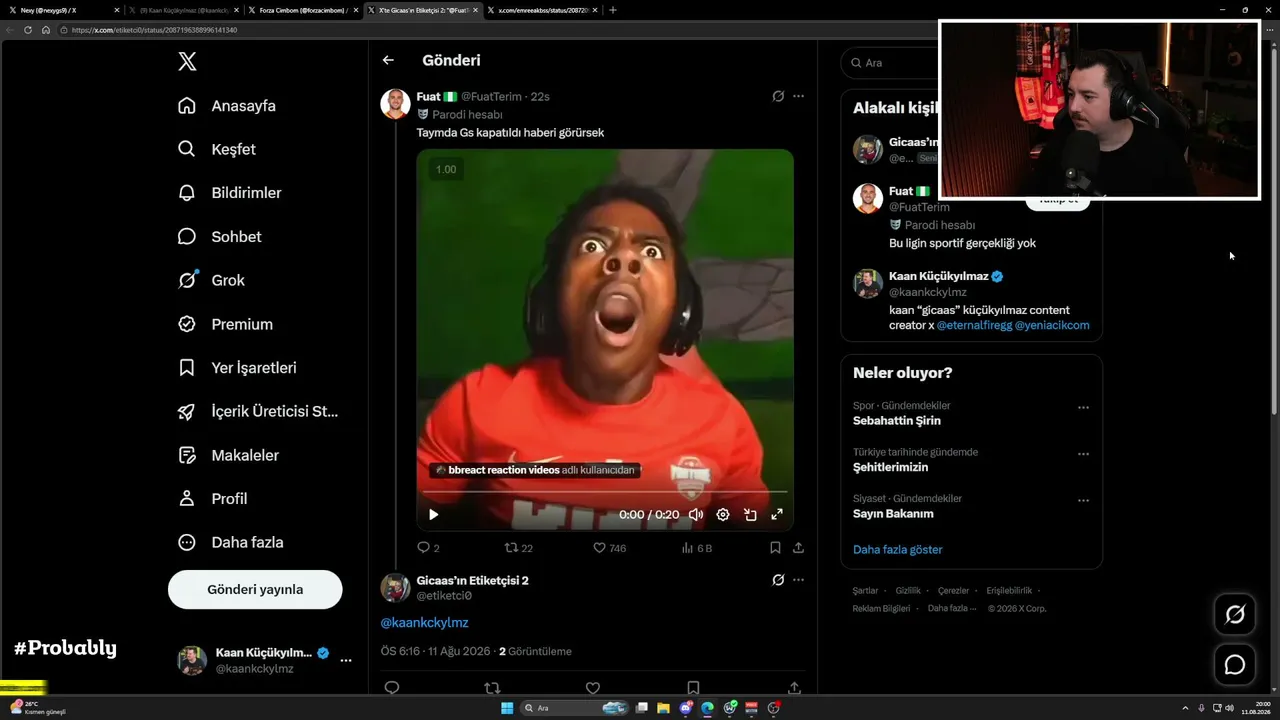
Task: Reload the page in the browser
Action: (28, 30)
